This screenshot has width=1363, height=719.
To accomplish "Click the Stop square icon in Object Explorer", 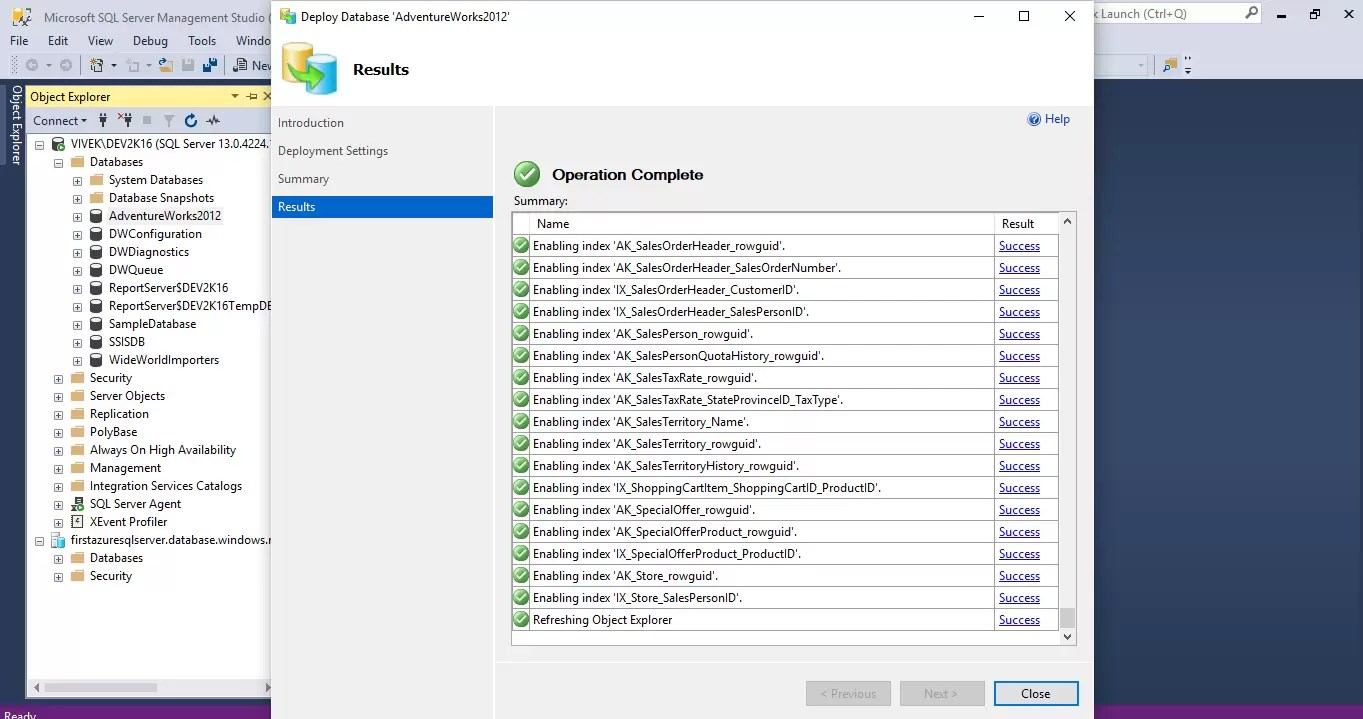I will (147, 120).
